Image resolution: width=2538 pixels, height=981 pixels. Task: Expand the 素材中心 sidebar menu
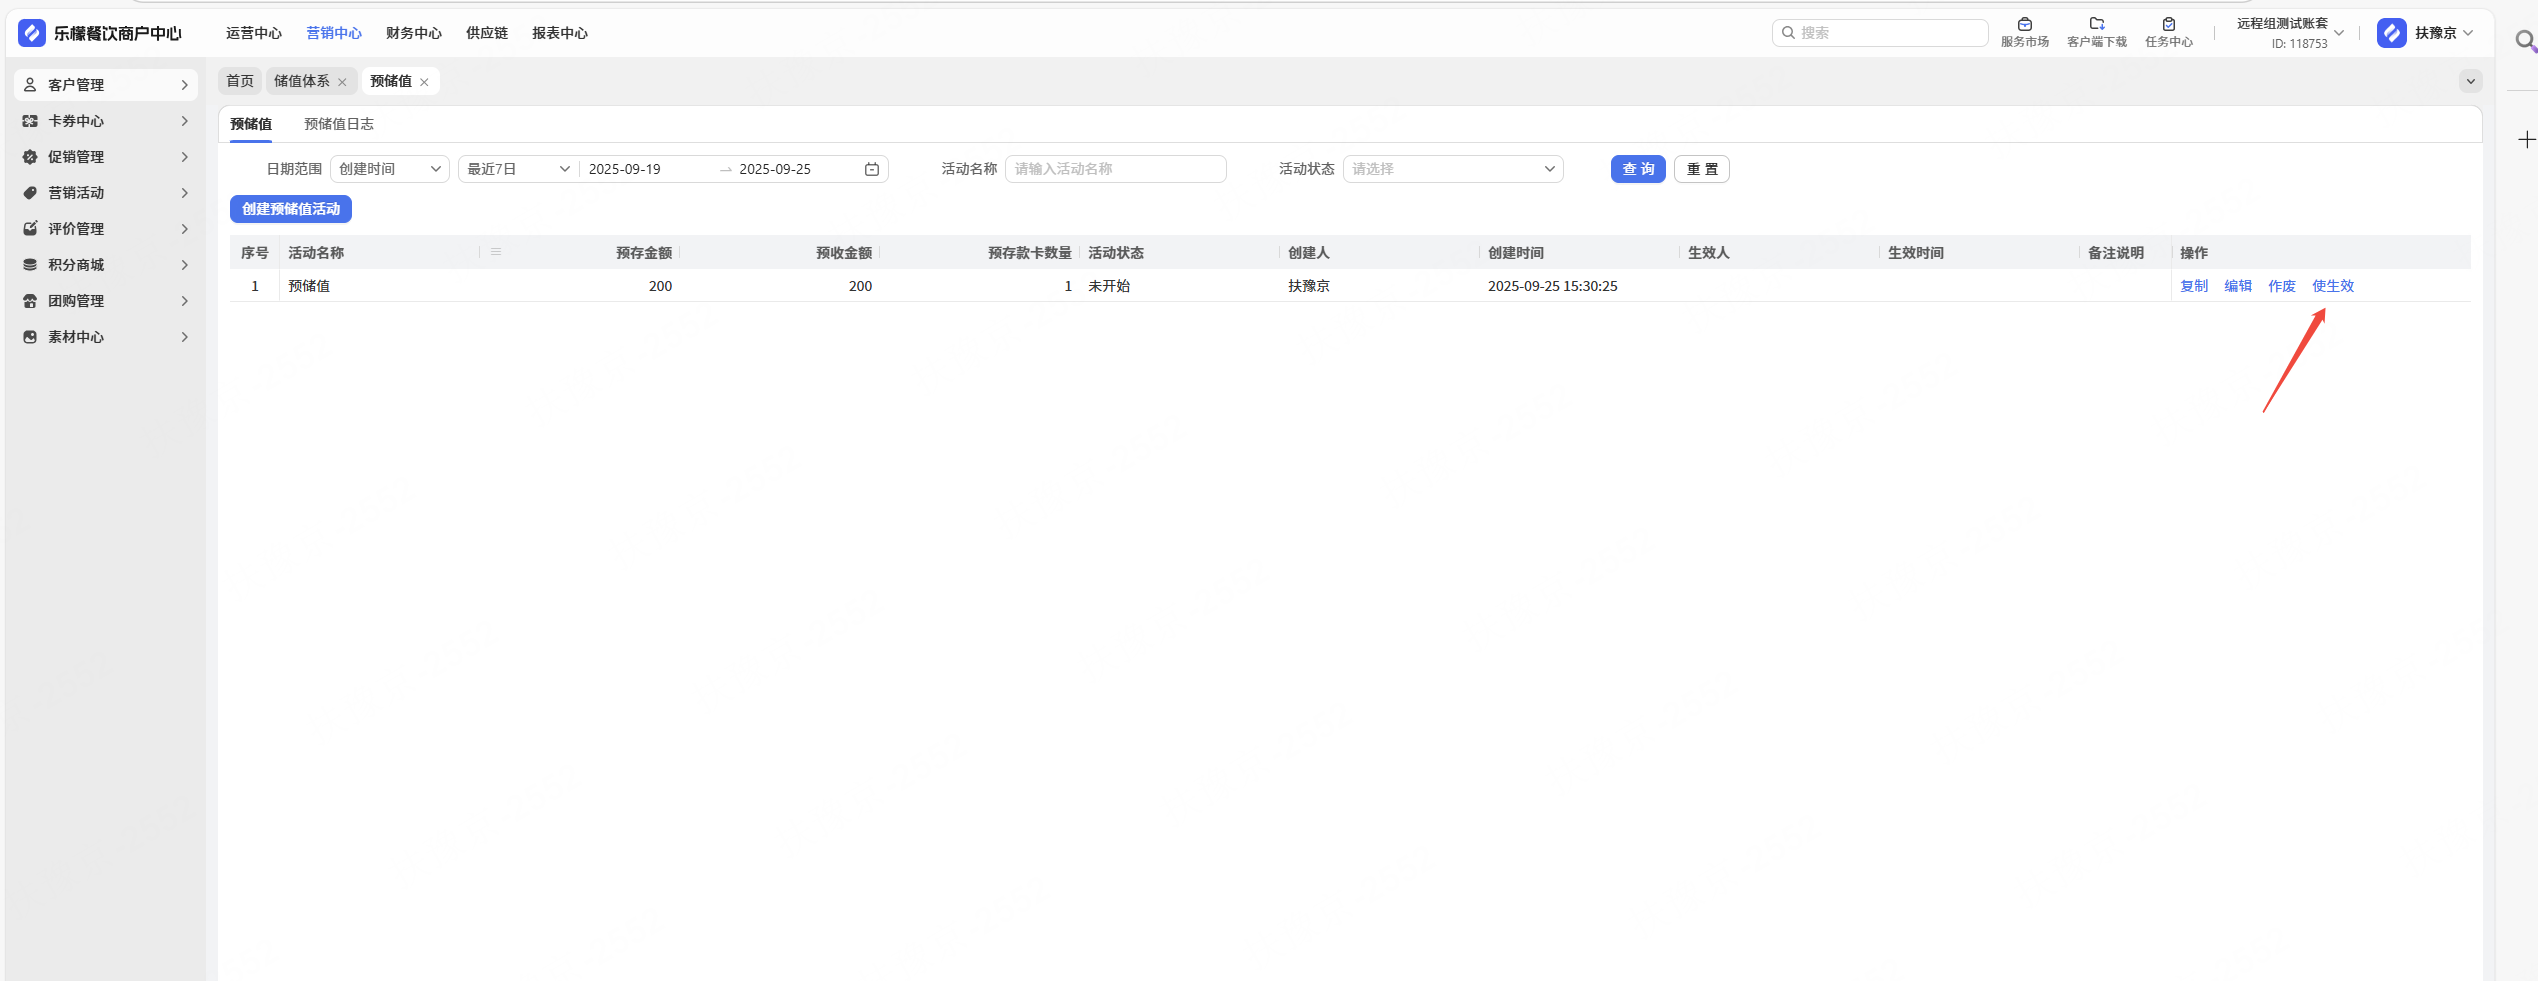pos(185,337)
